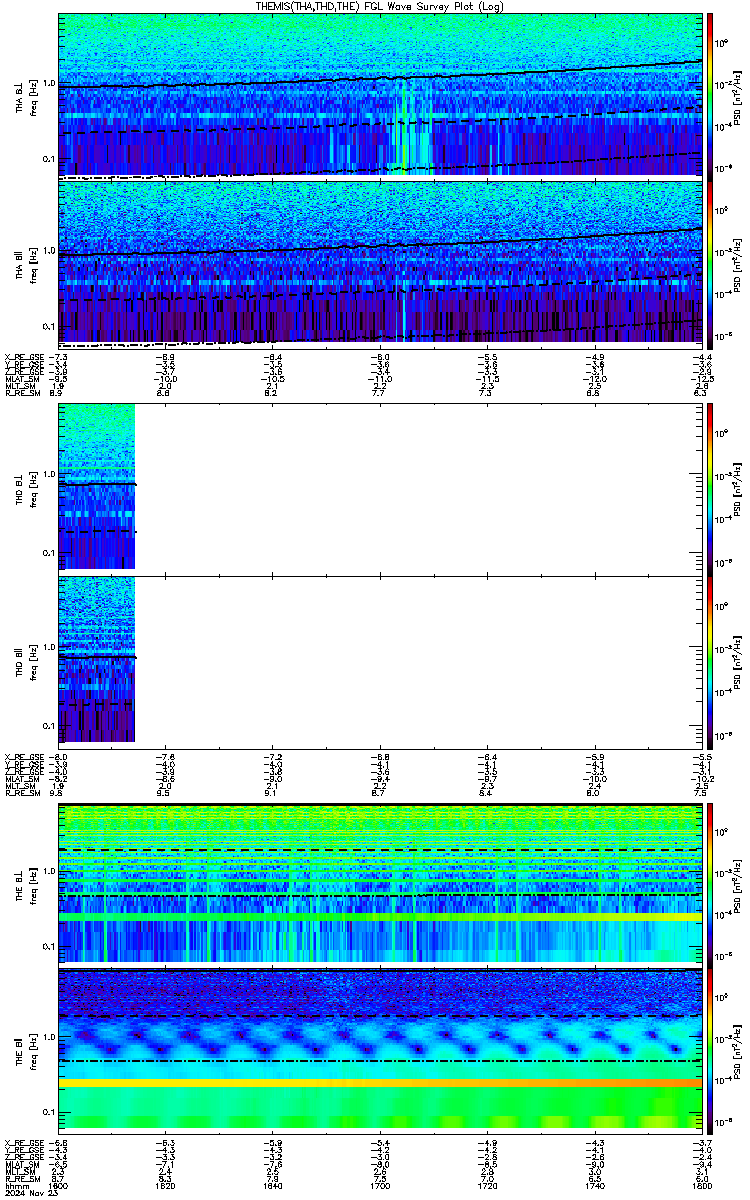Click the yellow horizontal band in THE B⊥ panel
Viewport: 750px width, 1200px height.
pyautogui.click(x=380, y=916)
